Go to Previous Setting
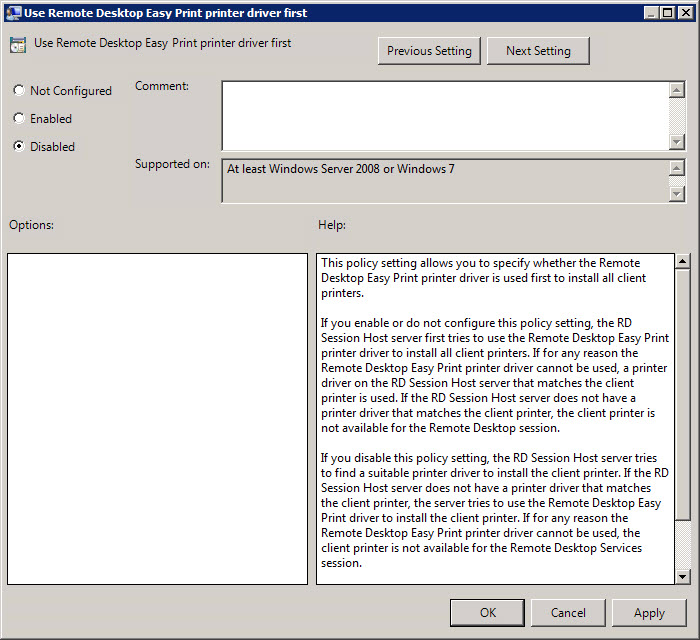This screenshot has height=640, width=700. click(429, 51)
